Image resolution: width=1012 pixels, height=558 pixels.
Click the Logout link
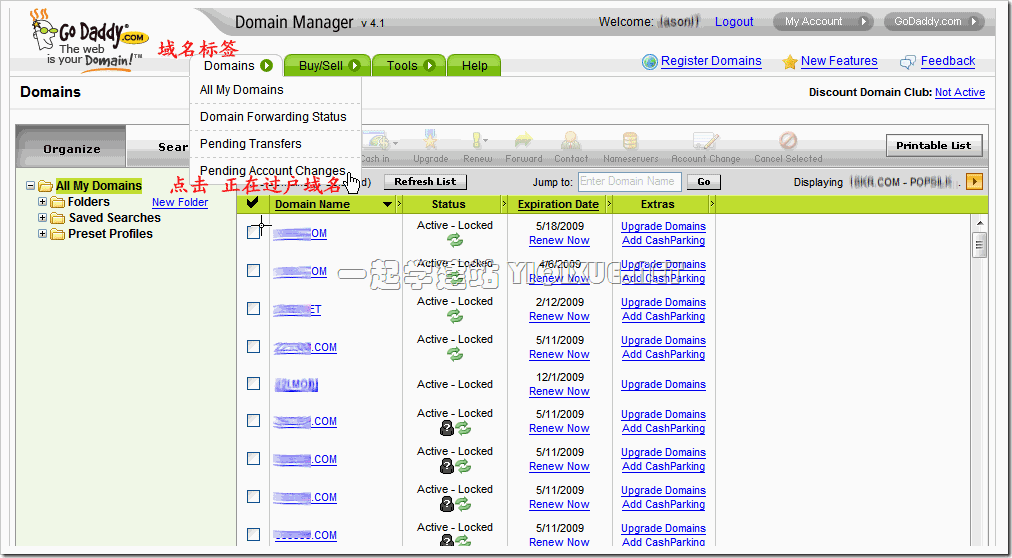point(734,22)
